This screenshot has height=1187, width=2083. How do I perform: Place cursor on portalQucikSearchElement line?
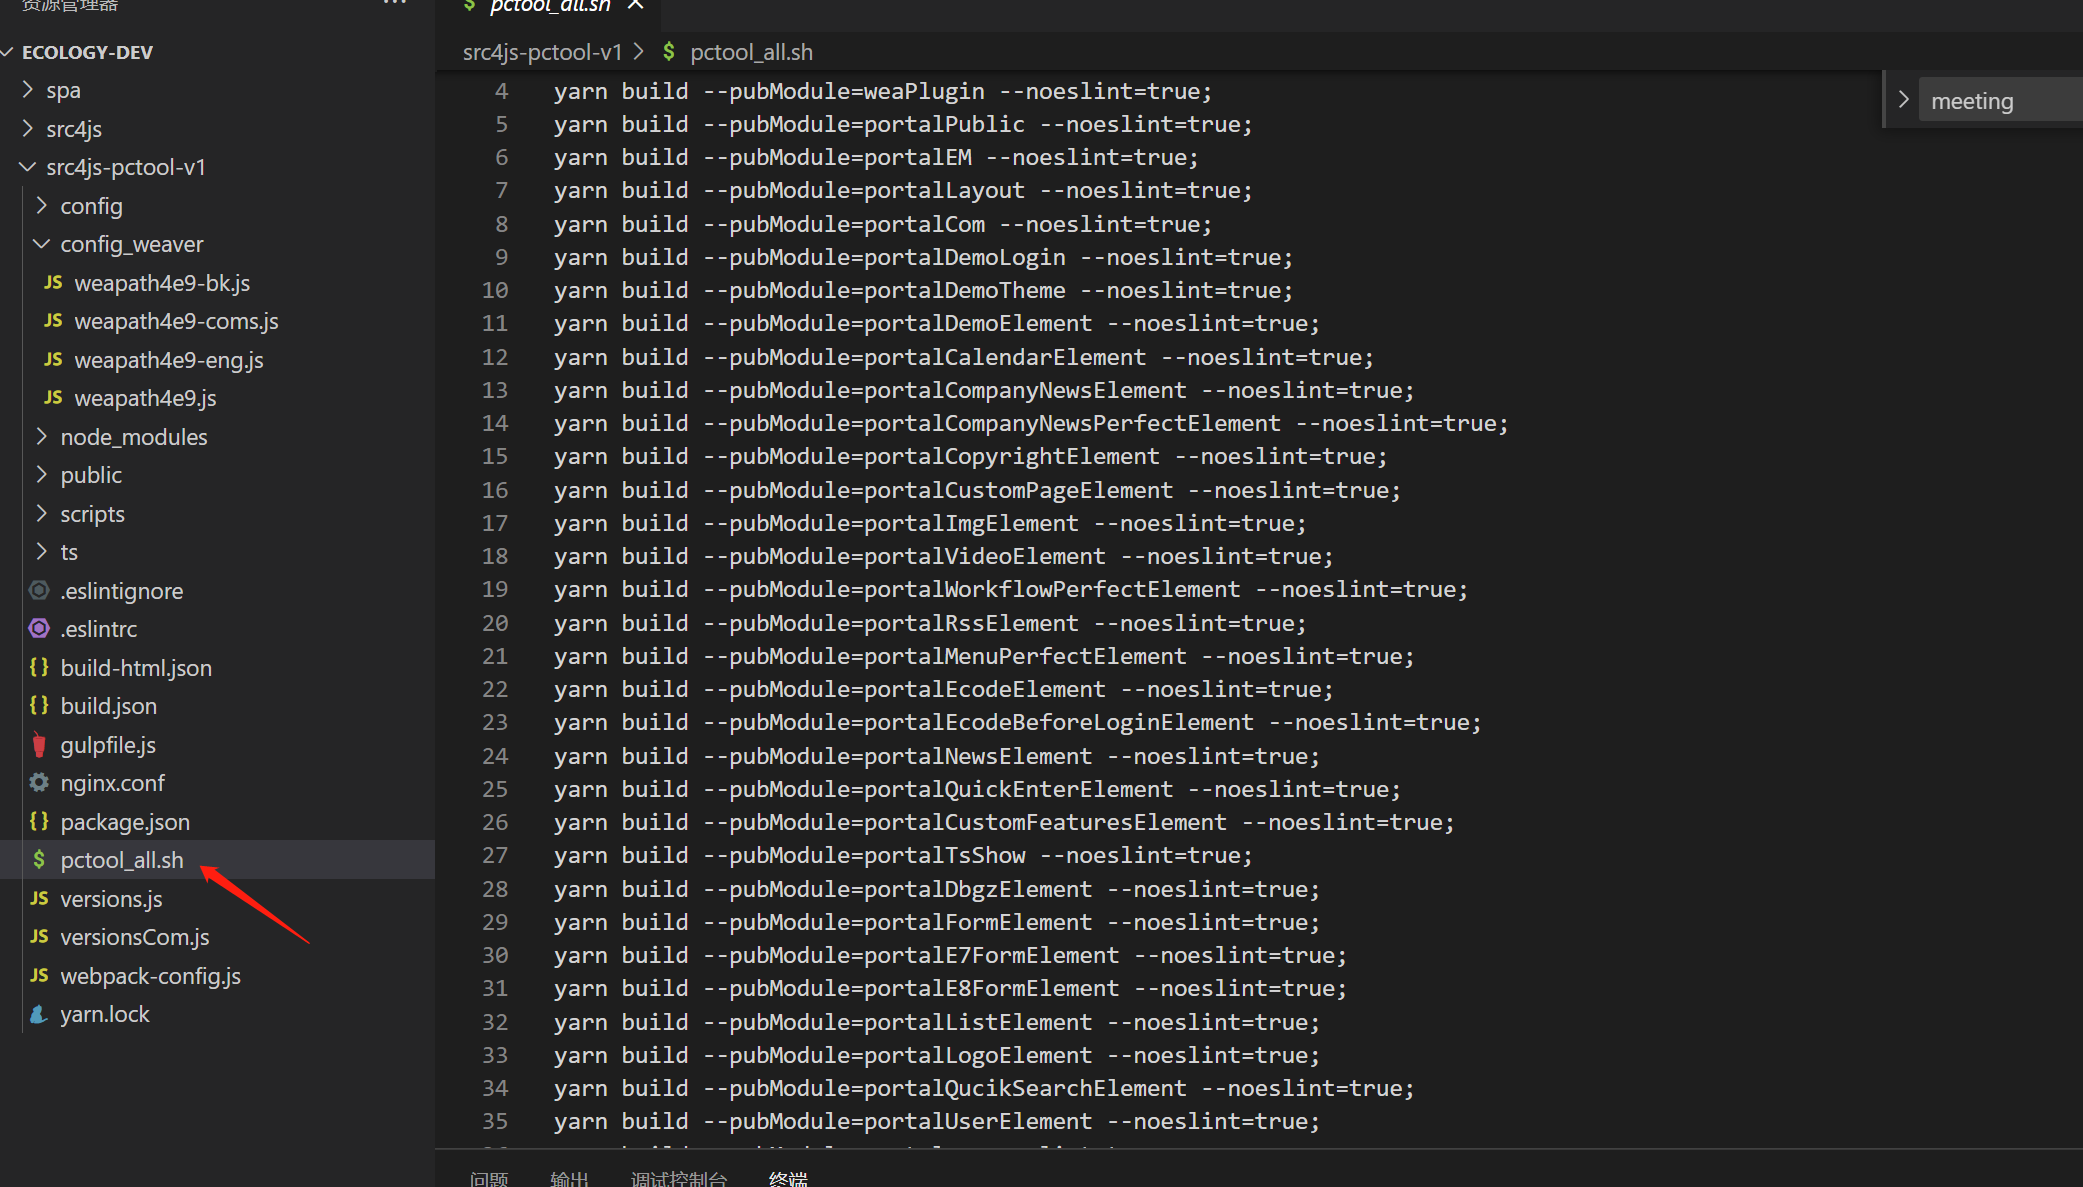(x=984, y=1088)
